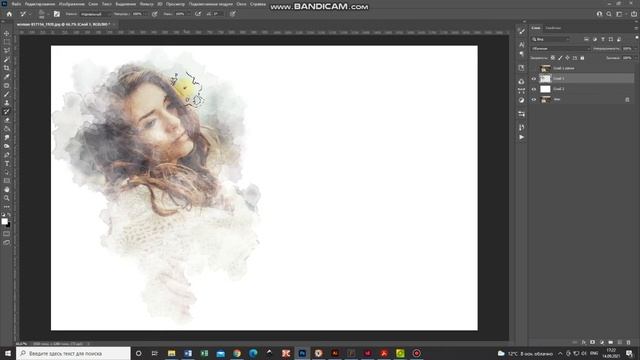Screen dimensions: 640x360
Task: Open Windows Start menu
Action: click(8, 353)
